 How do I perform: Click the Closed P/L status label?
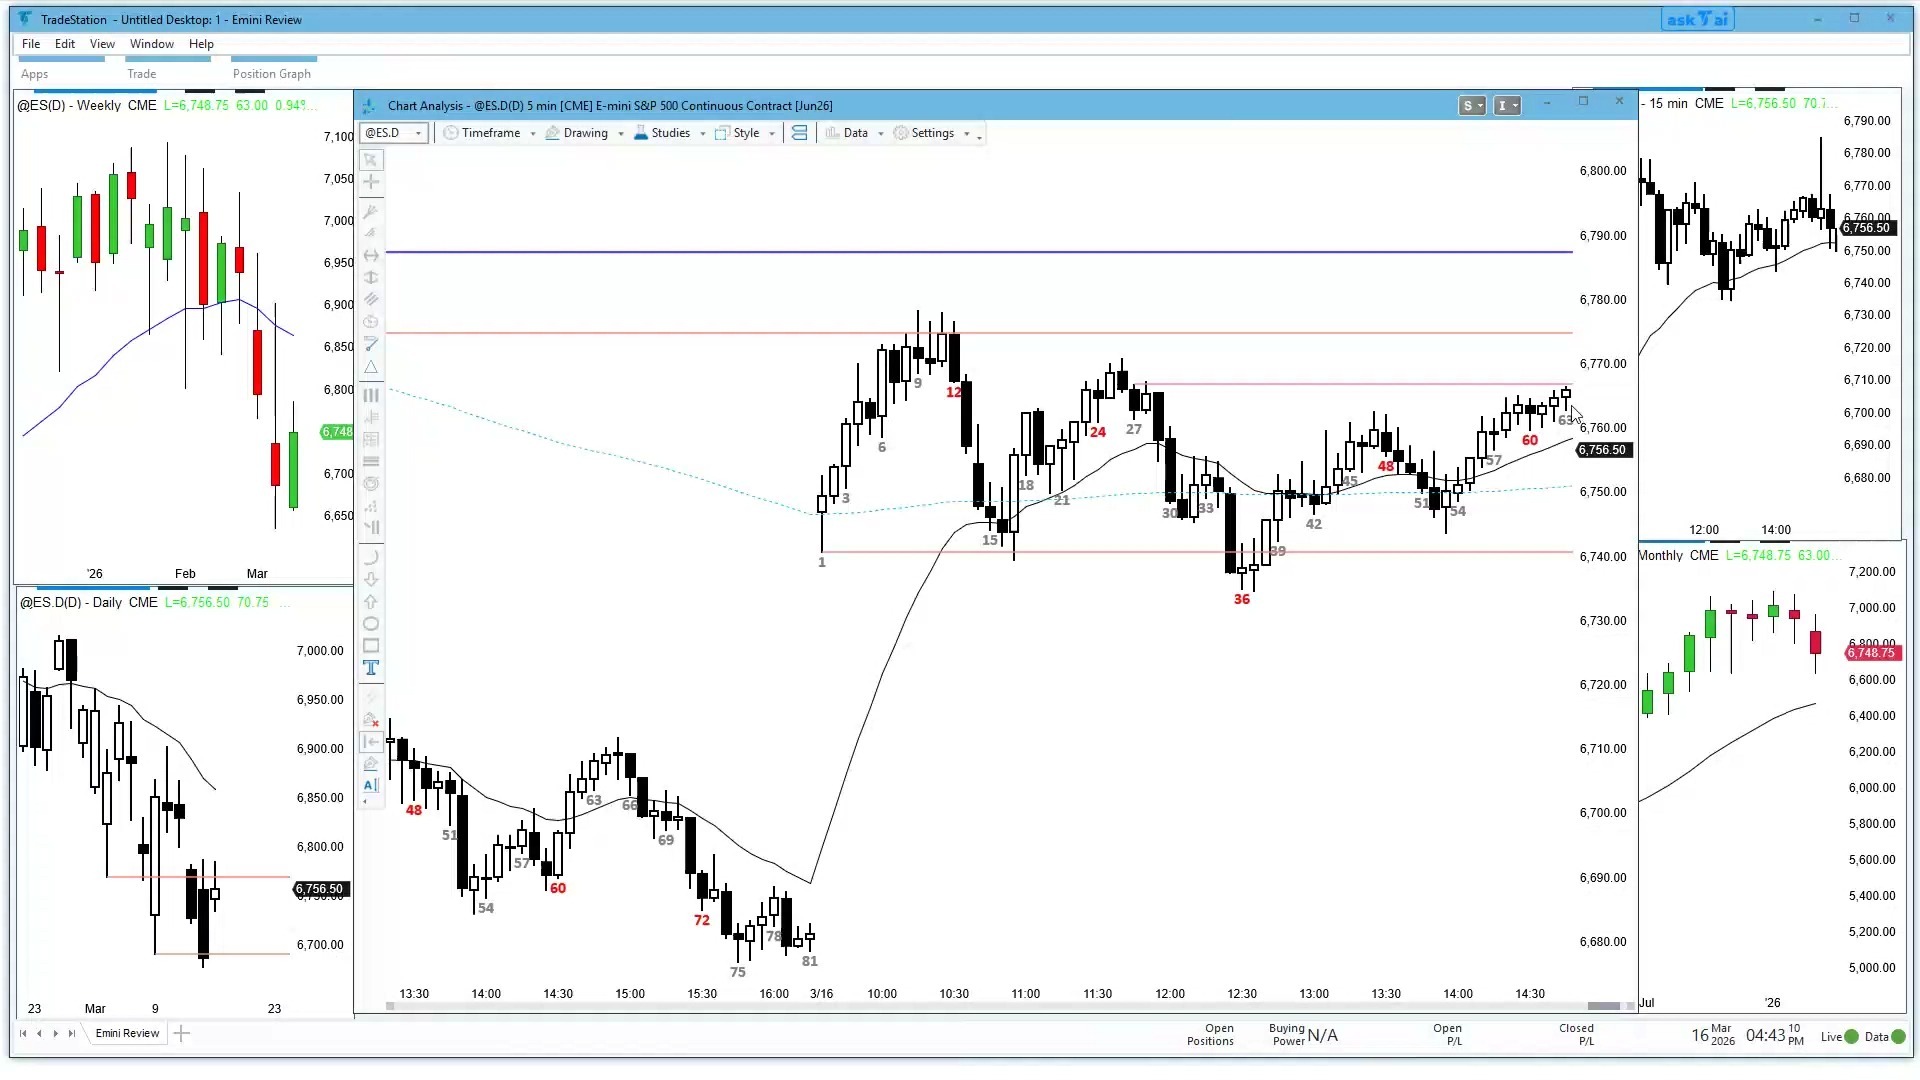(1577, 1035)
